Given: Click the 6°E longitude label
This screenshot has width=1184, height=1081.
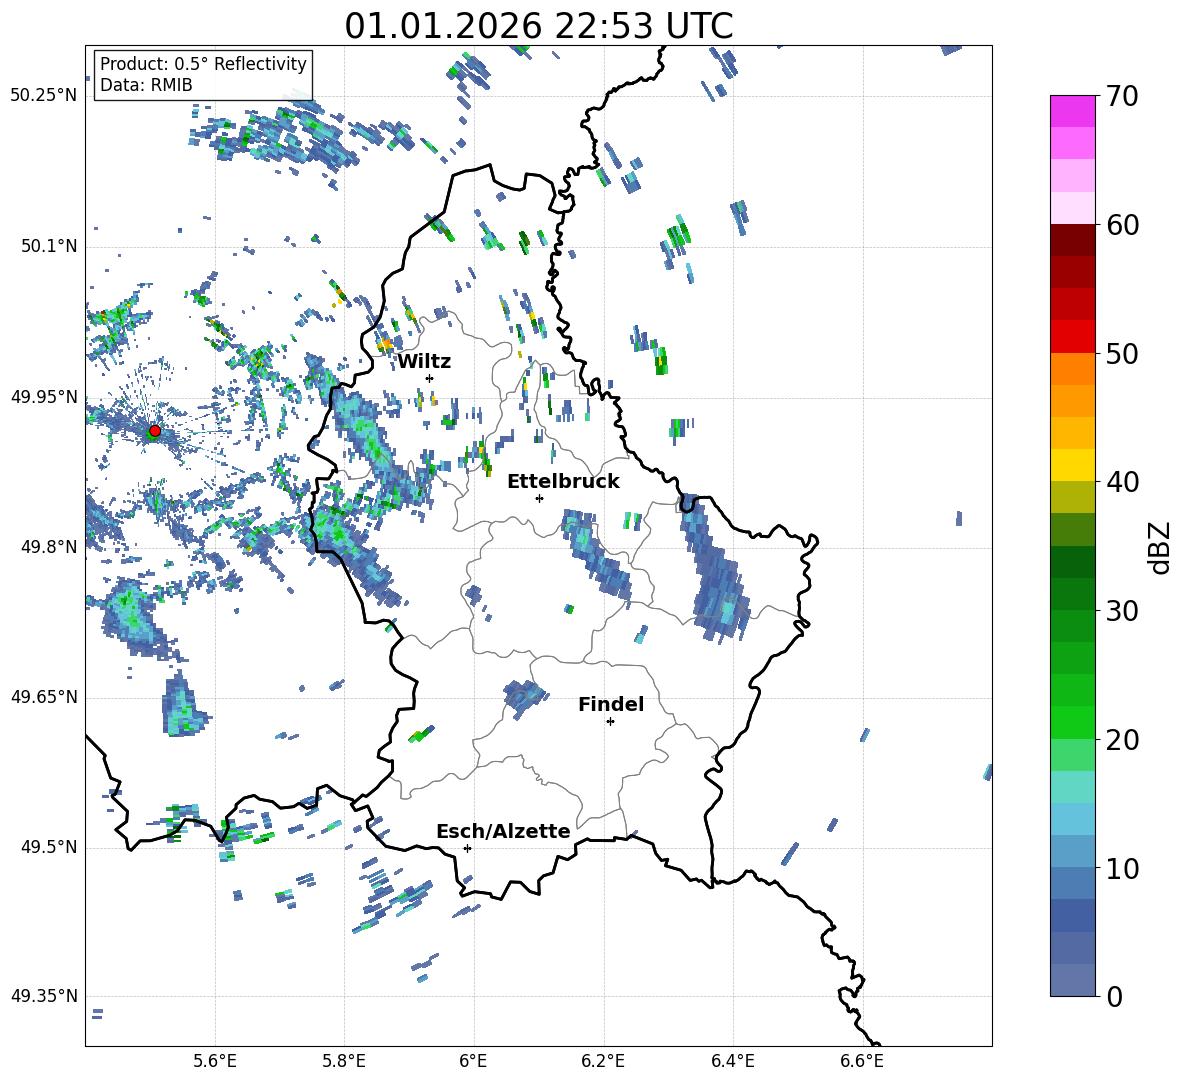Looking at the screenshot, I should point(473,1061).
